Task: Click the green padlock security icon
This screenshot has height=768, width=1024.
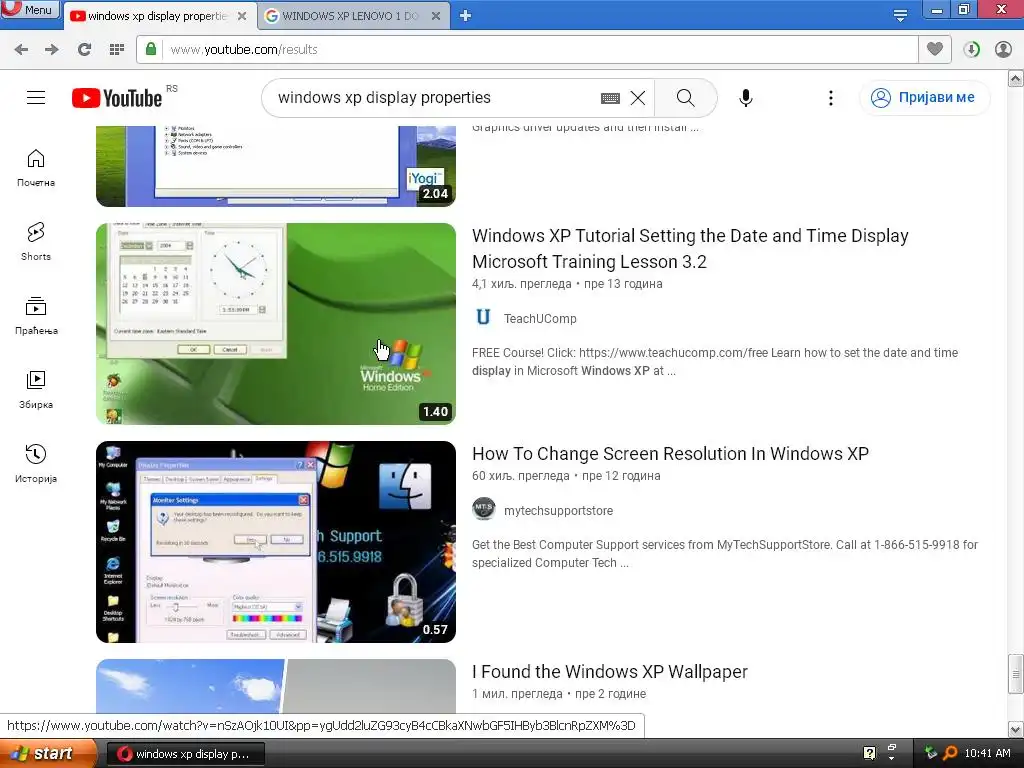Action: (151, 49)
